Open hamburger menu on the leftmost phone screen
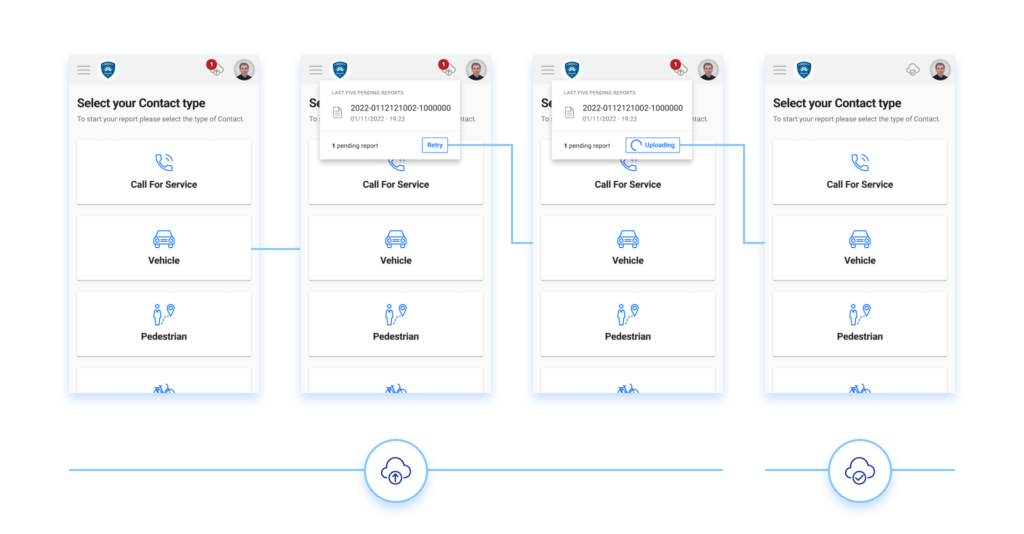Screen dimensions: 1024x534 (x=84, y=70)
